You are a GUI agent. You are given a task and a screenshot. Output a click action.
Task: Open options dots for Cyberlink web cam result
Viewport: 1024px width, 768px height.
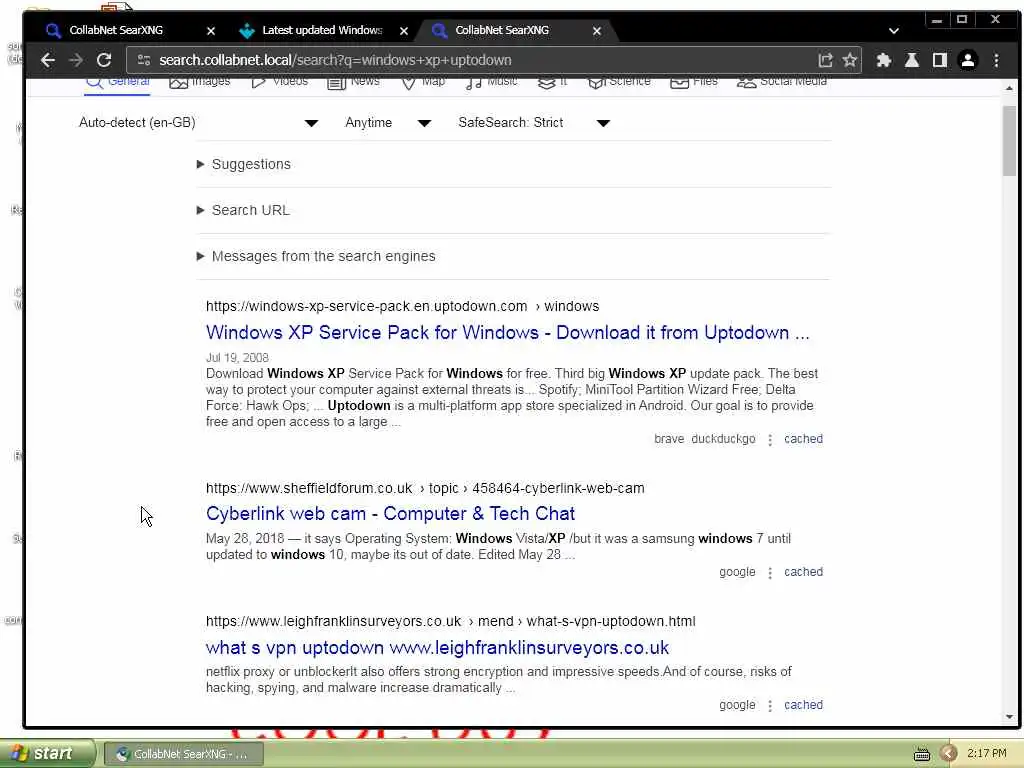tap(770, 573)
